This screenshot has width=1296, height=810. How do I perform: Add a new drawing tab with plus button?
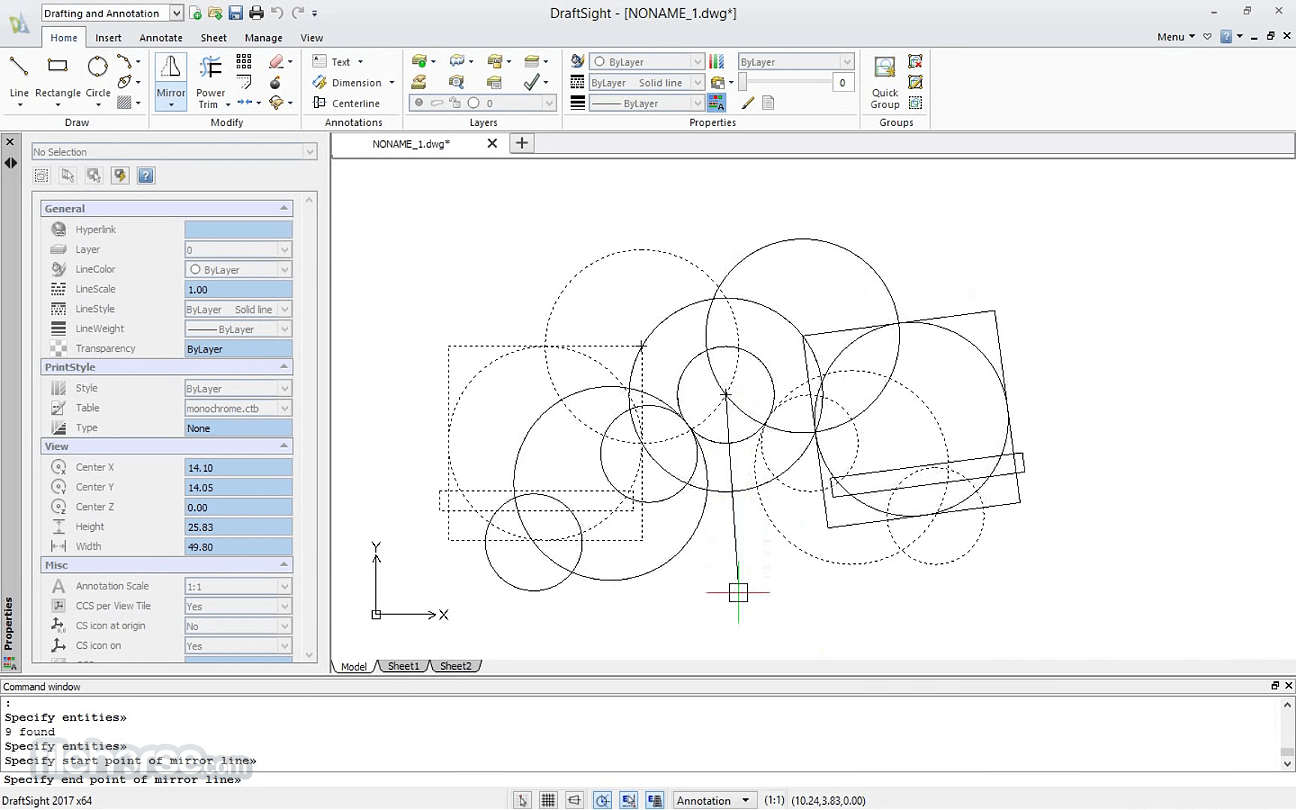pyautogui.click(x=522, y=143)
